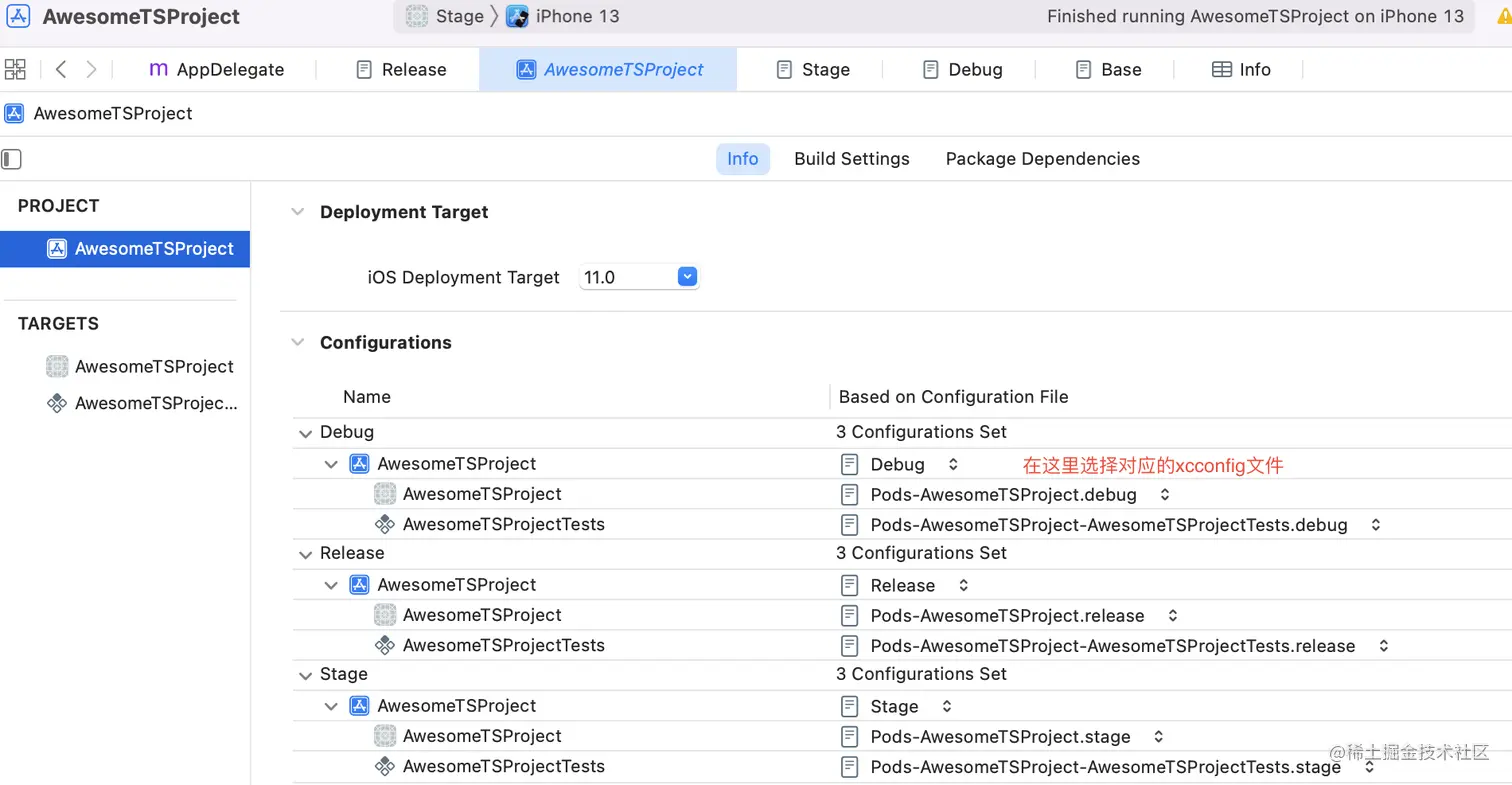Collapse AwesomeTSProject under Debug
Screen dimensions: 1512x785
[331, 464]
